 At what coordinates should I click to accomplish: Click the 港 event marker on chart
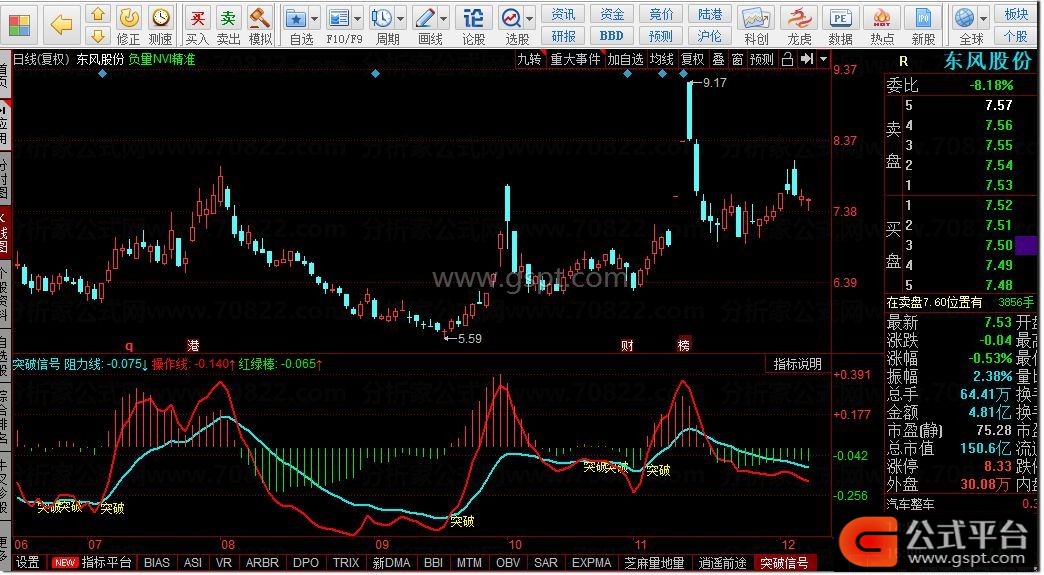tap(193, 345)
